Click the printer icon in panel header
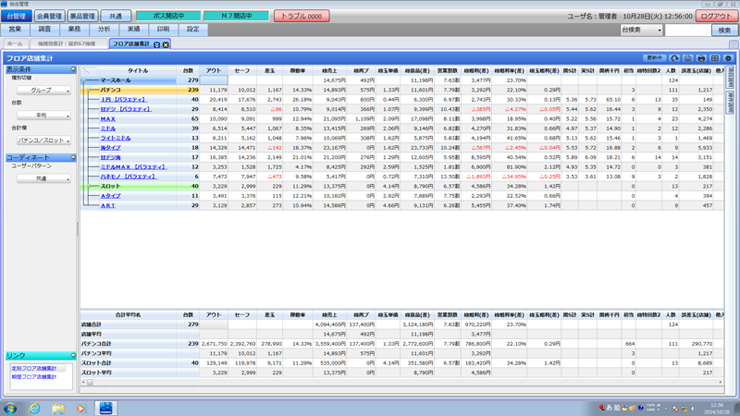Viewport: 740px width, 416px height. click(701, 58)
